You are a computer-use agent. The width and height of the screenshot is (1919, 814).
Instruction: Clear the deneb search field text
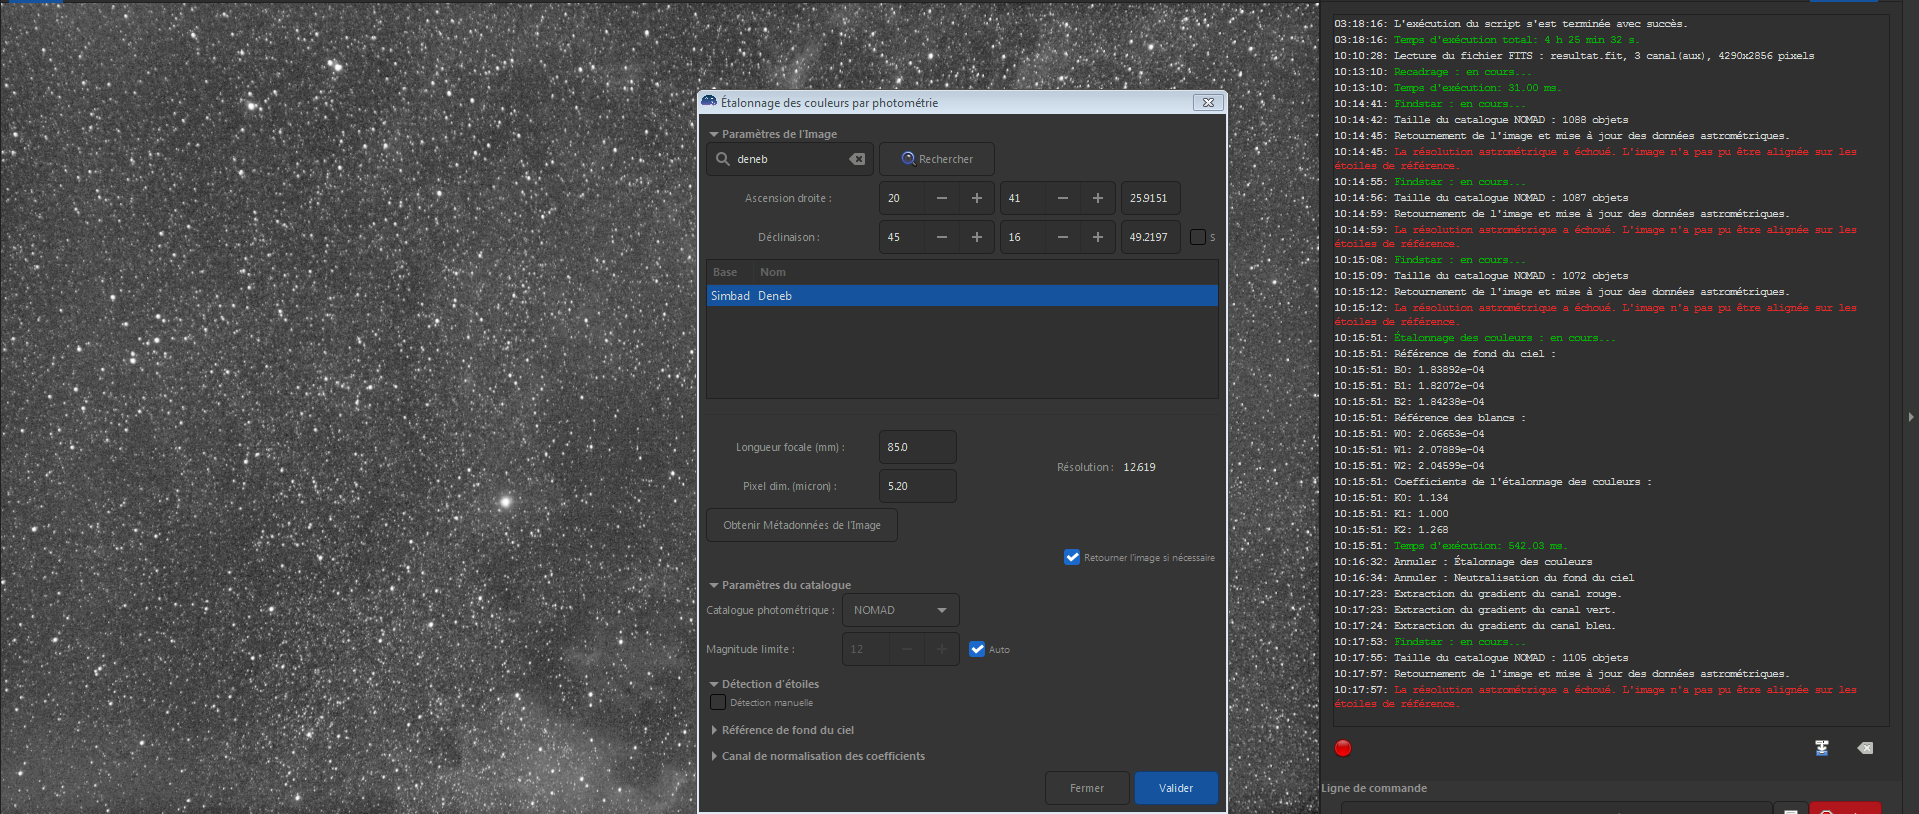[x=857, y=159]
